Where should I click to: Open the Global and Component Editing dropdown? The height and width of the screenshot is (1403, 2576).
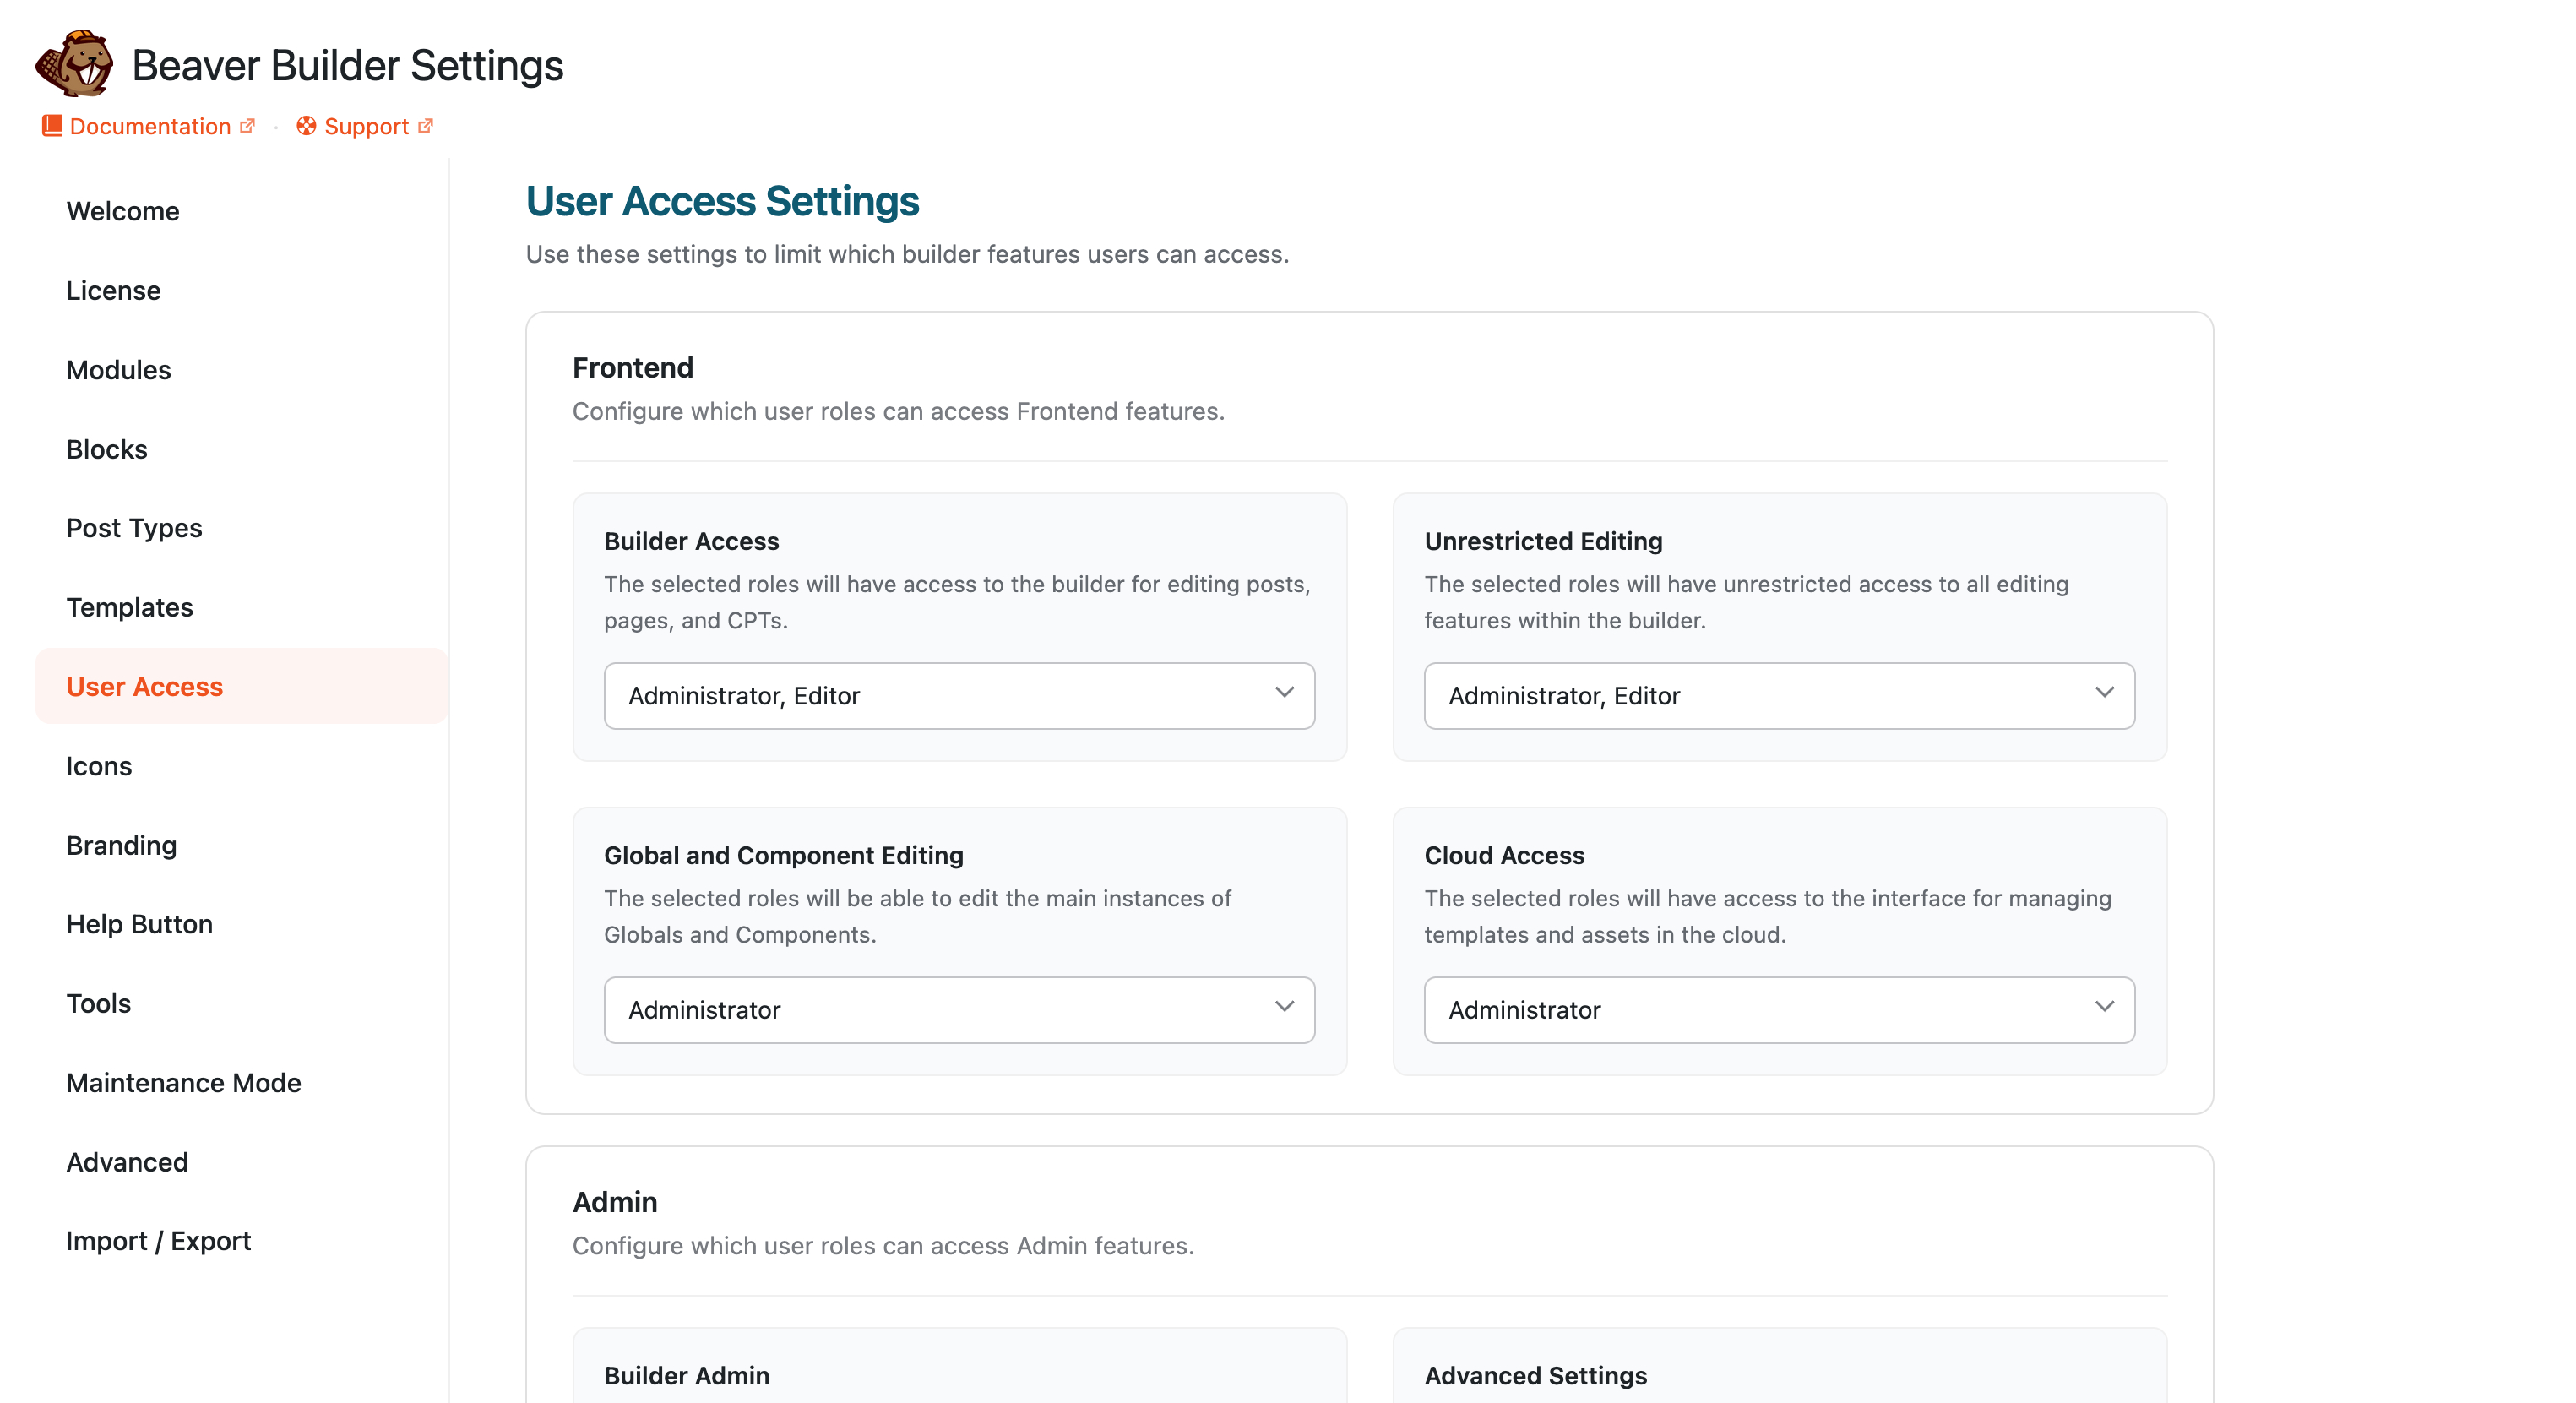tap(959, 1010)
